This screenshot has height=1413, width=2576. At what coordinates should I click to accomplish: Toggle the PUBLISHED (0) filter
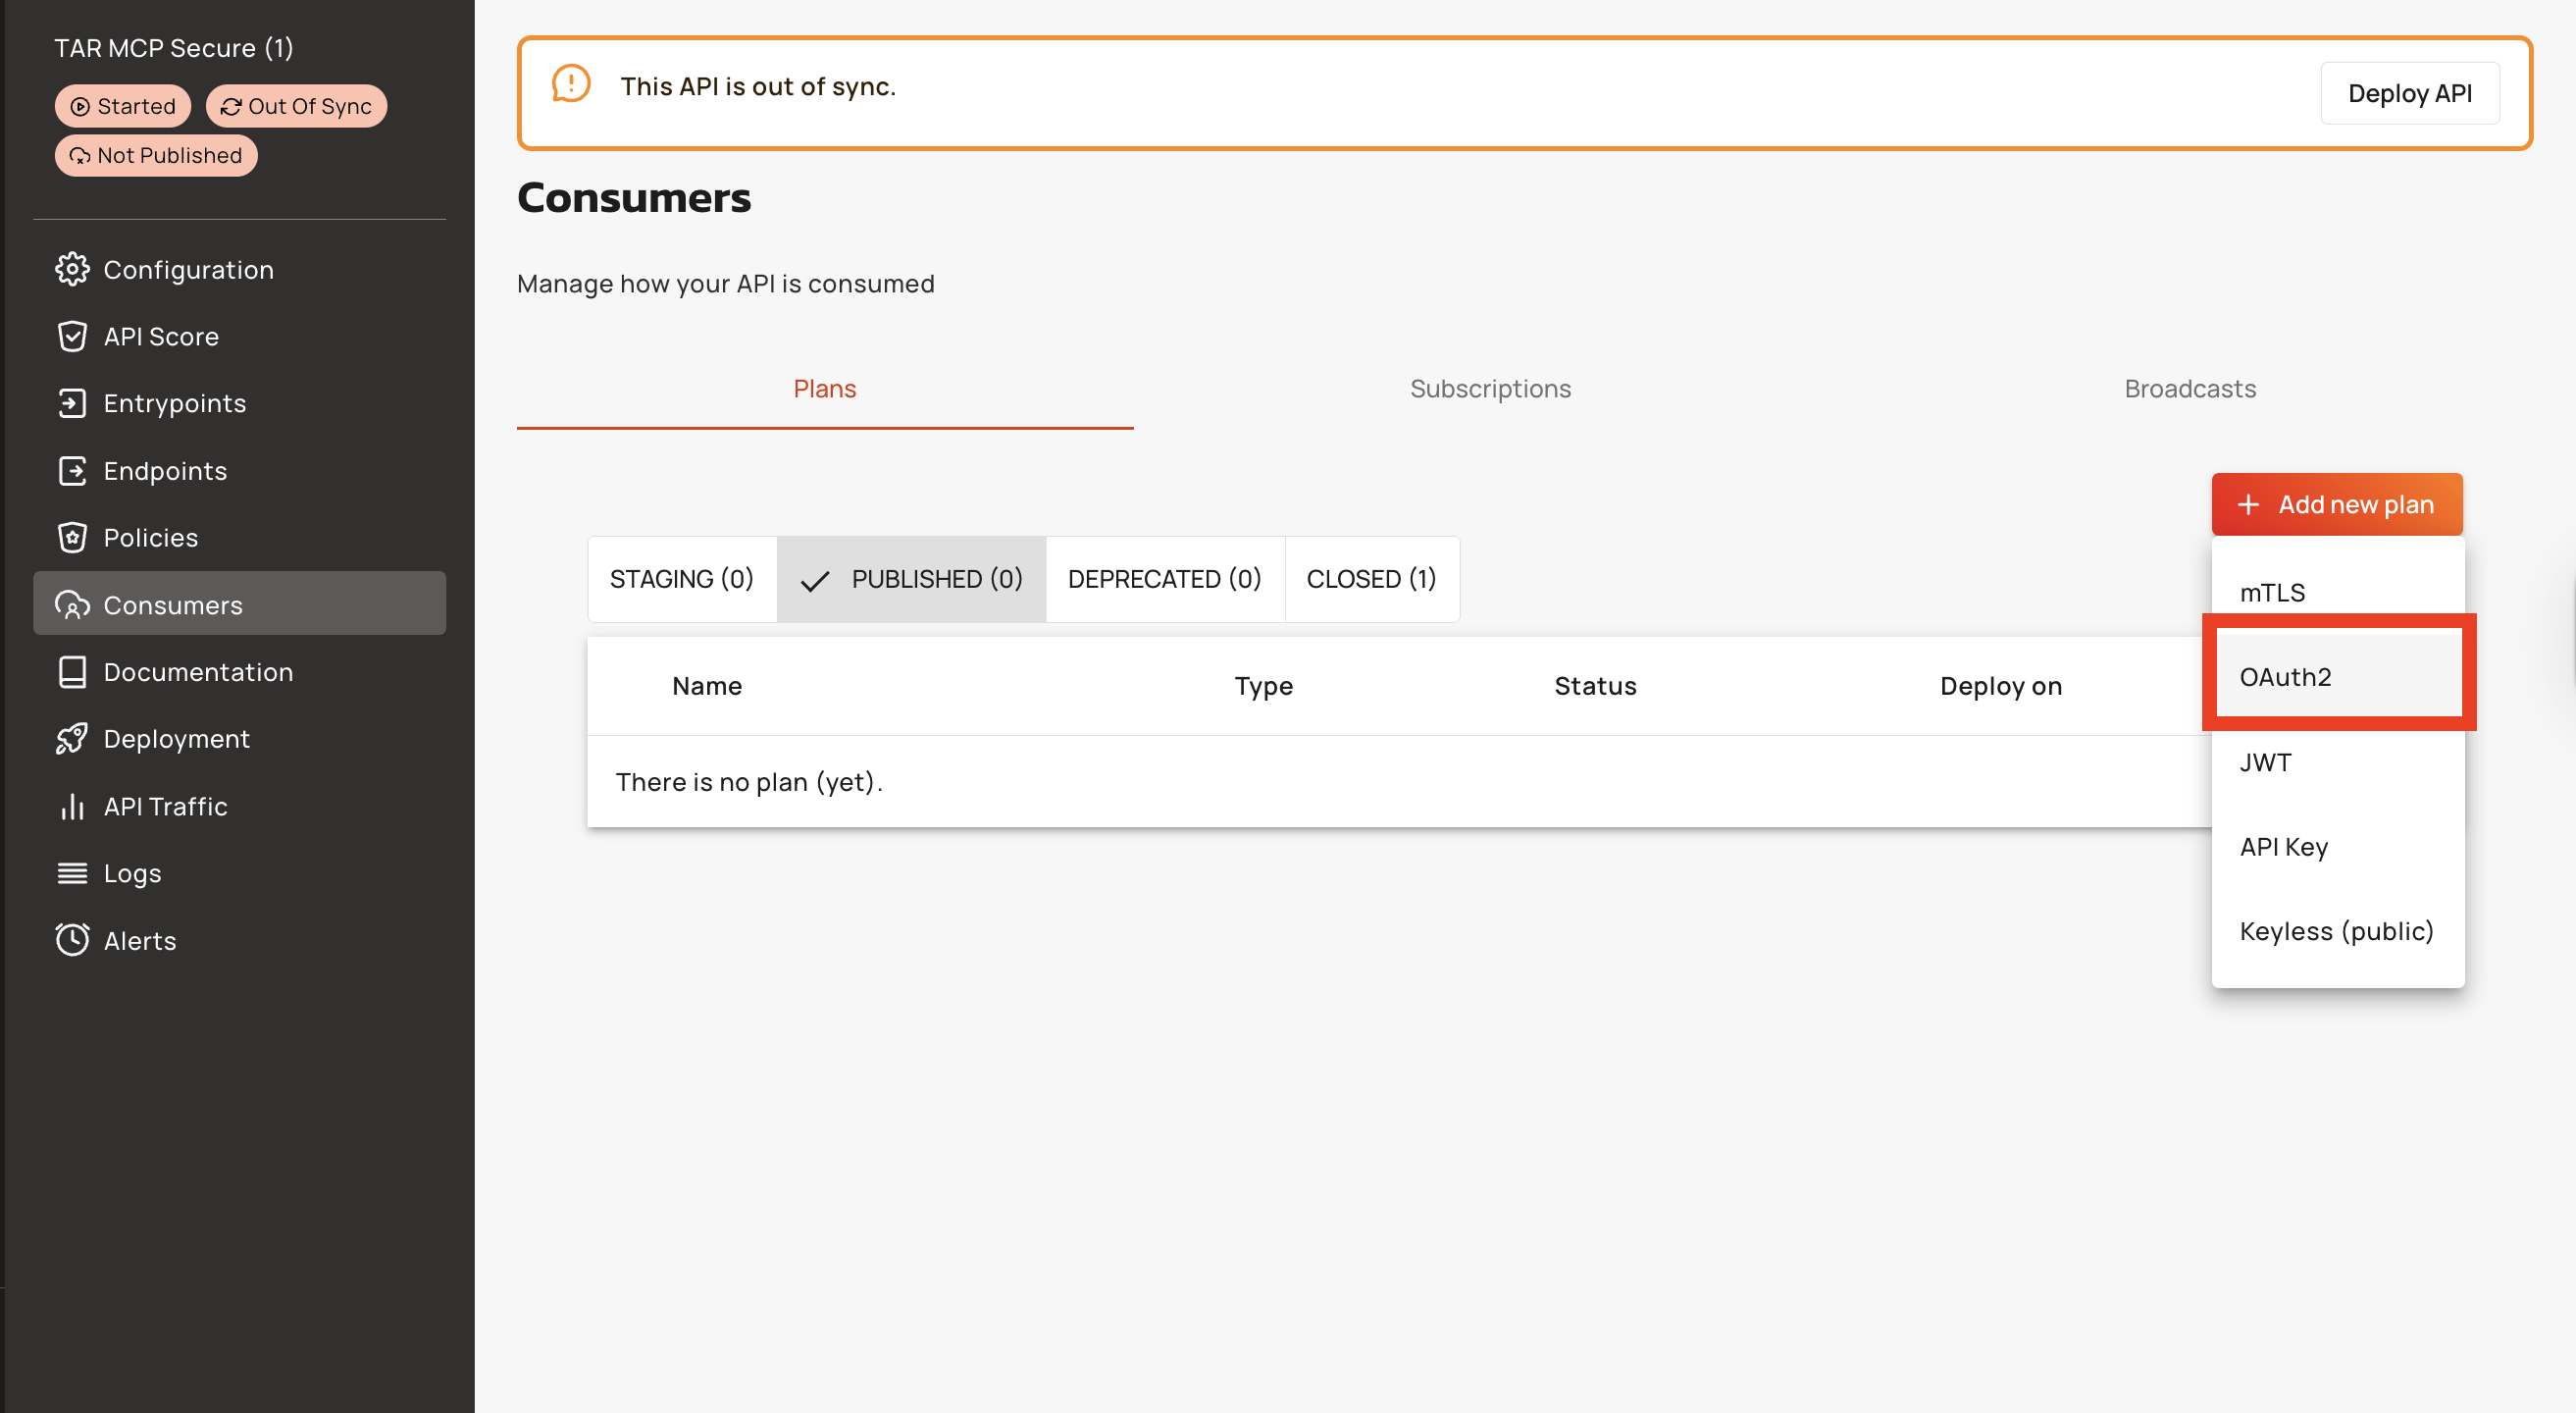pos(912,579)
